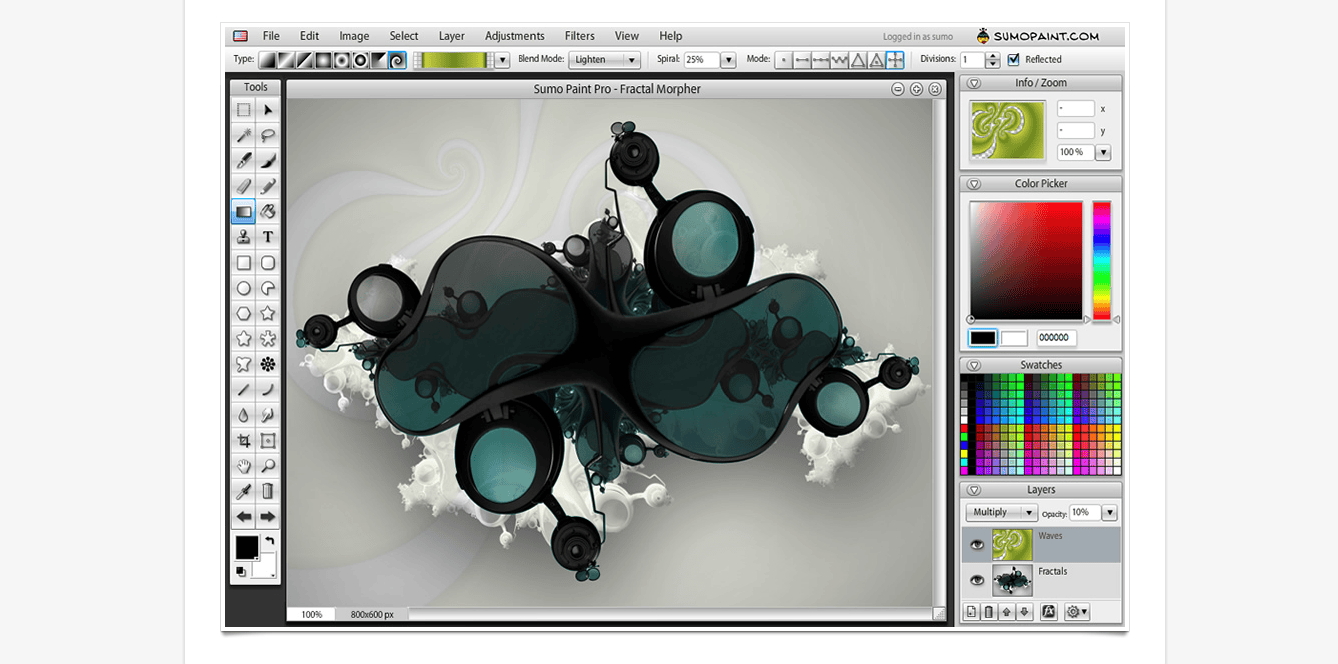Click the left arrow undo icon
The width and height of the screenshot is (1338, 664).
244,517
